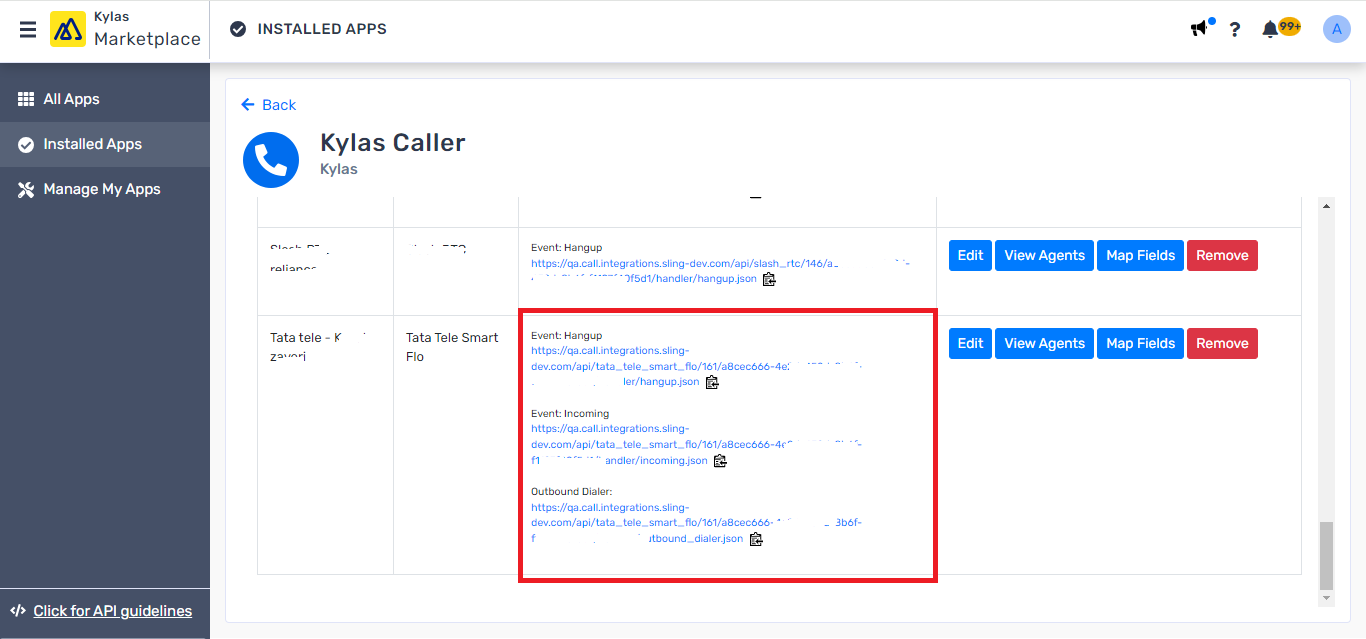Image resolution: width=1366 pixels, height=639 pixels.
Task: View Agents for Tata Tele Smart Flo
Action: pos(1044,343)
